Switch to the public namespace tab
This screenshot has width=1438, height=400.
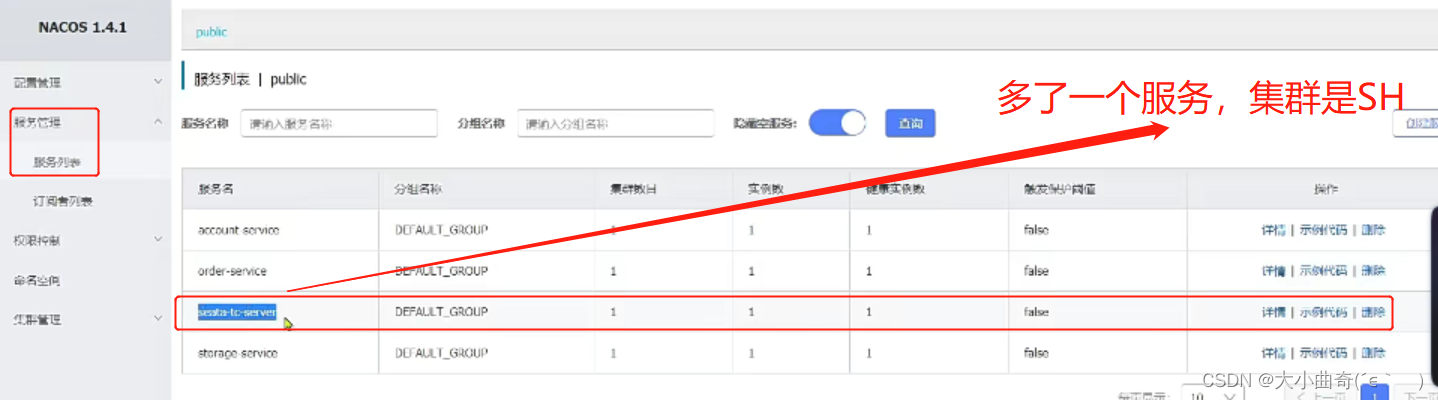coord(211,32)
